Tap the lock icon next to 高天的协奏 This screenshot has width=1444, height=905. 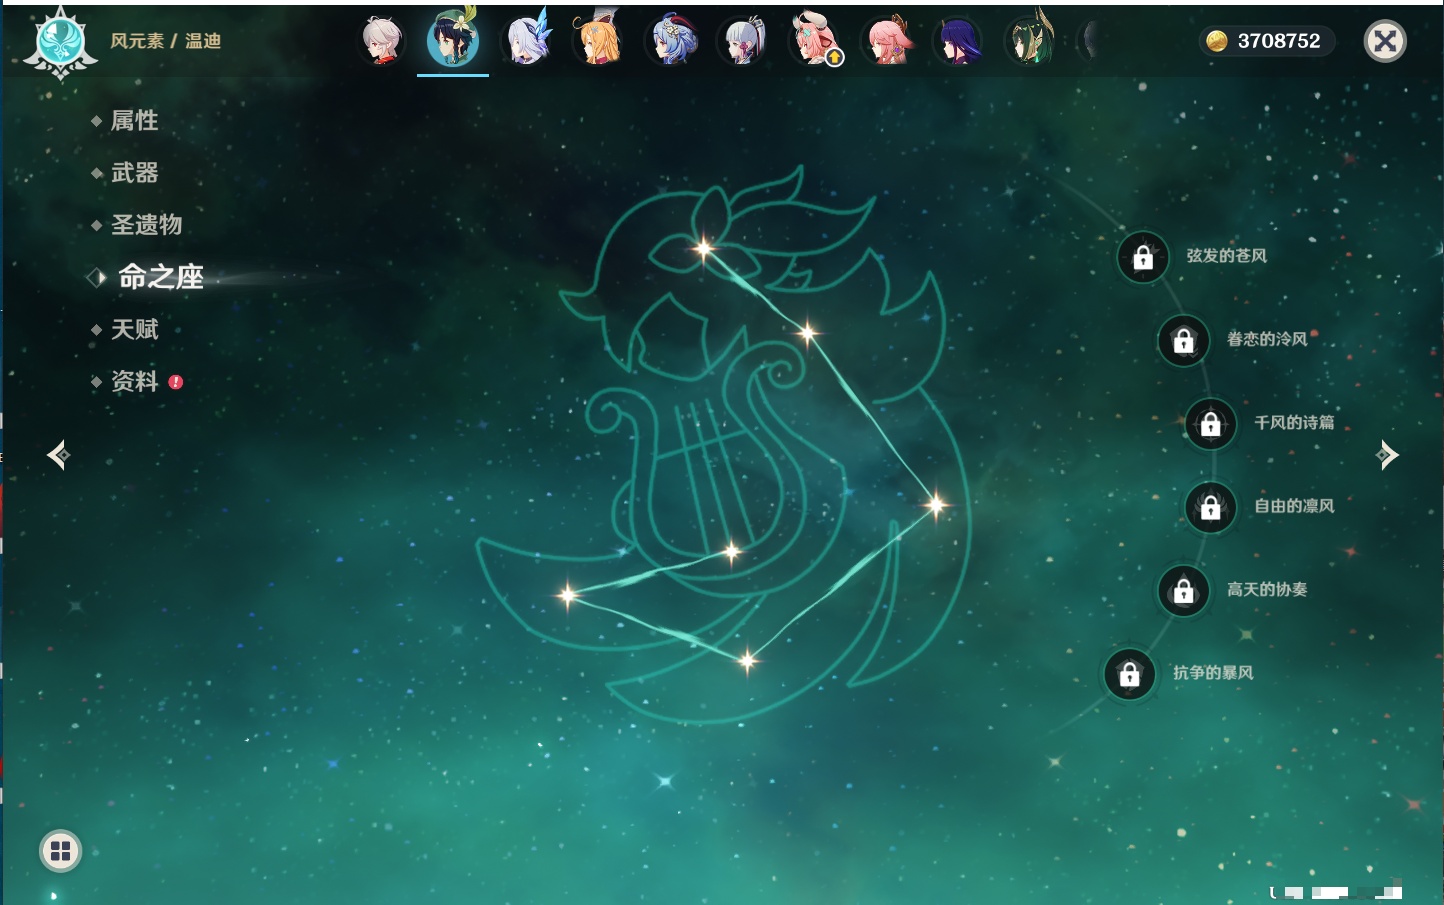pyautogui.click(x=1184, y=591)
